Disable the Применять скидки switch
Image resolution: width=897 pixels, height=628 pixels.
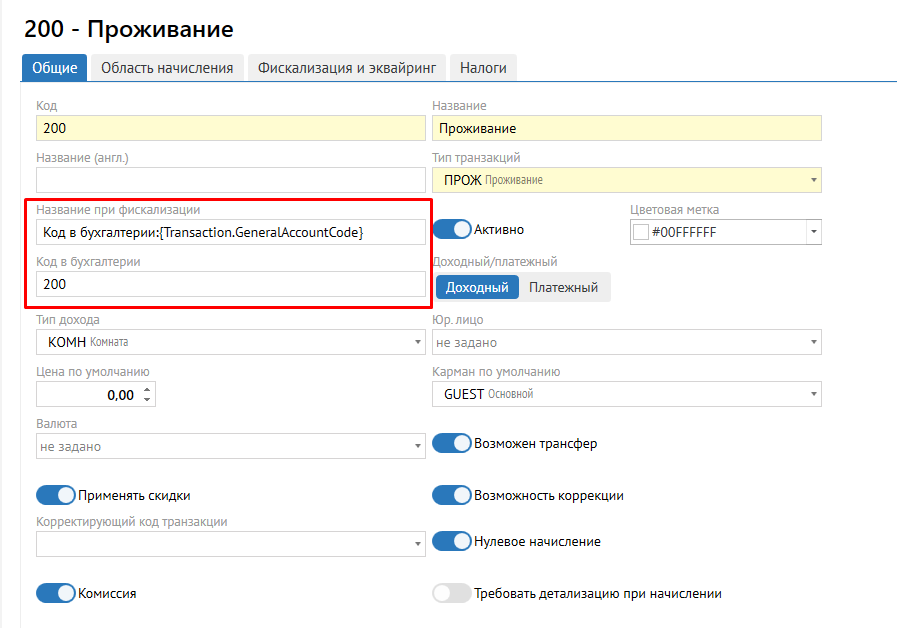(x=56, y=495)
